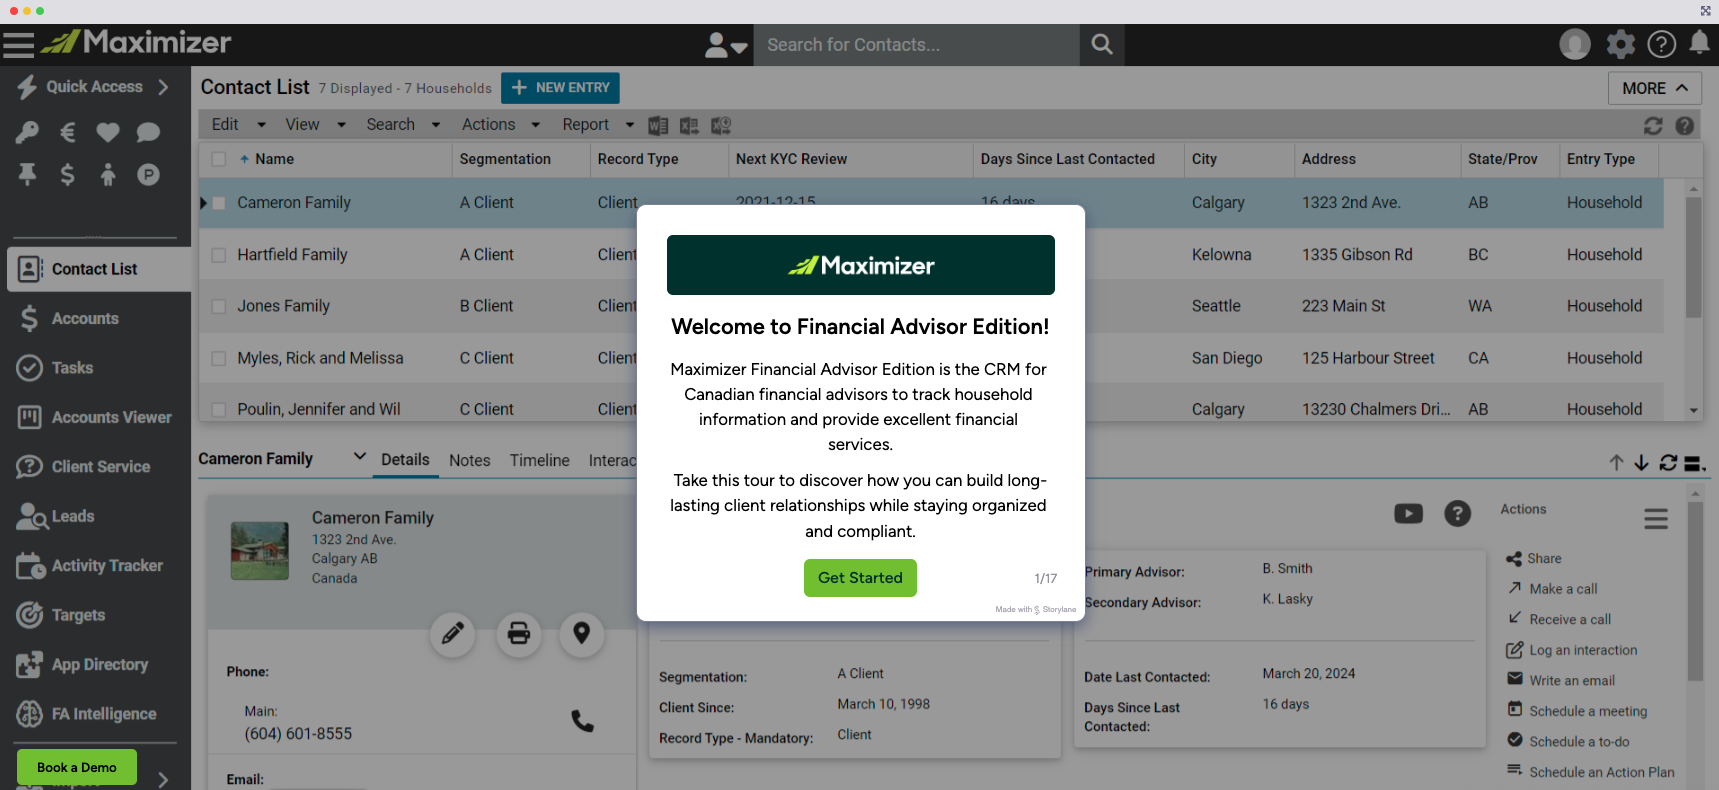Click the Export to Excel icon
Screen dimensions: 1719x790
point(689,125)
